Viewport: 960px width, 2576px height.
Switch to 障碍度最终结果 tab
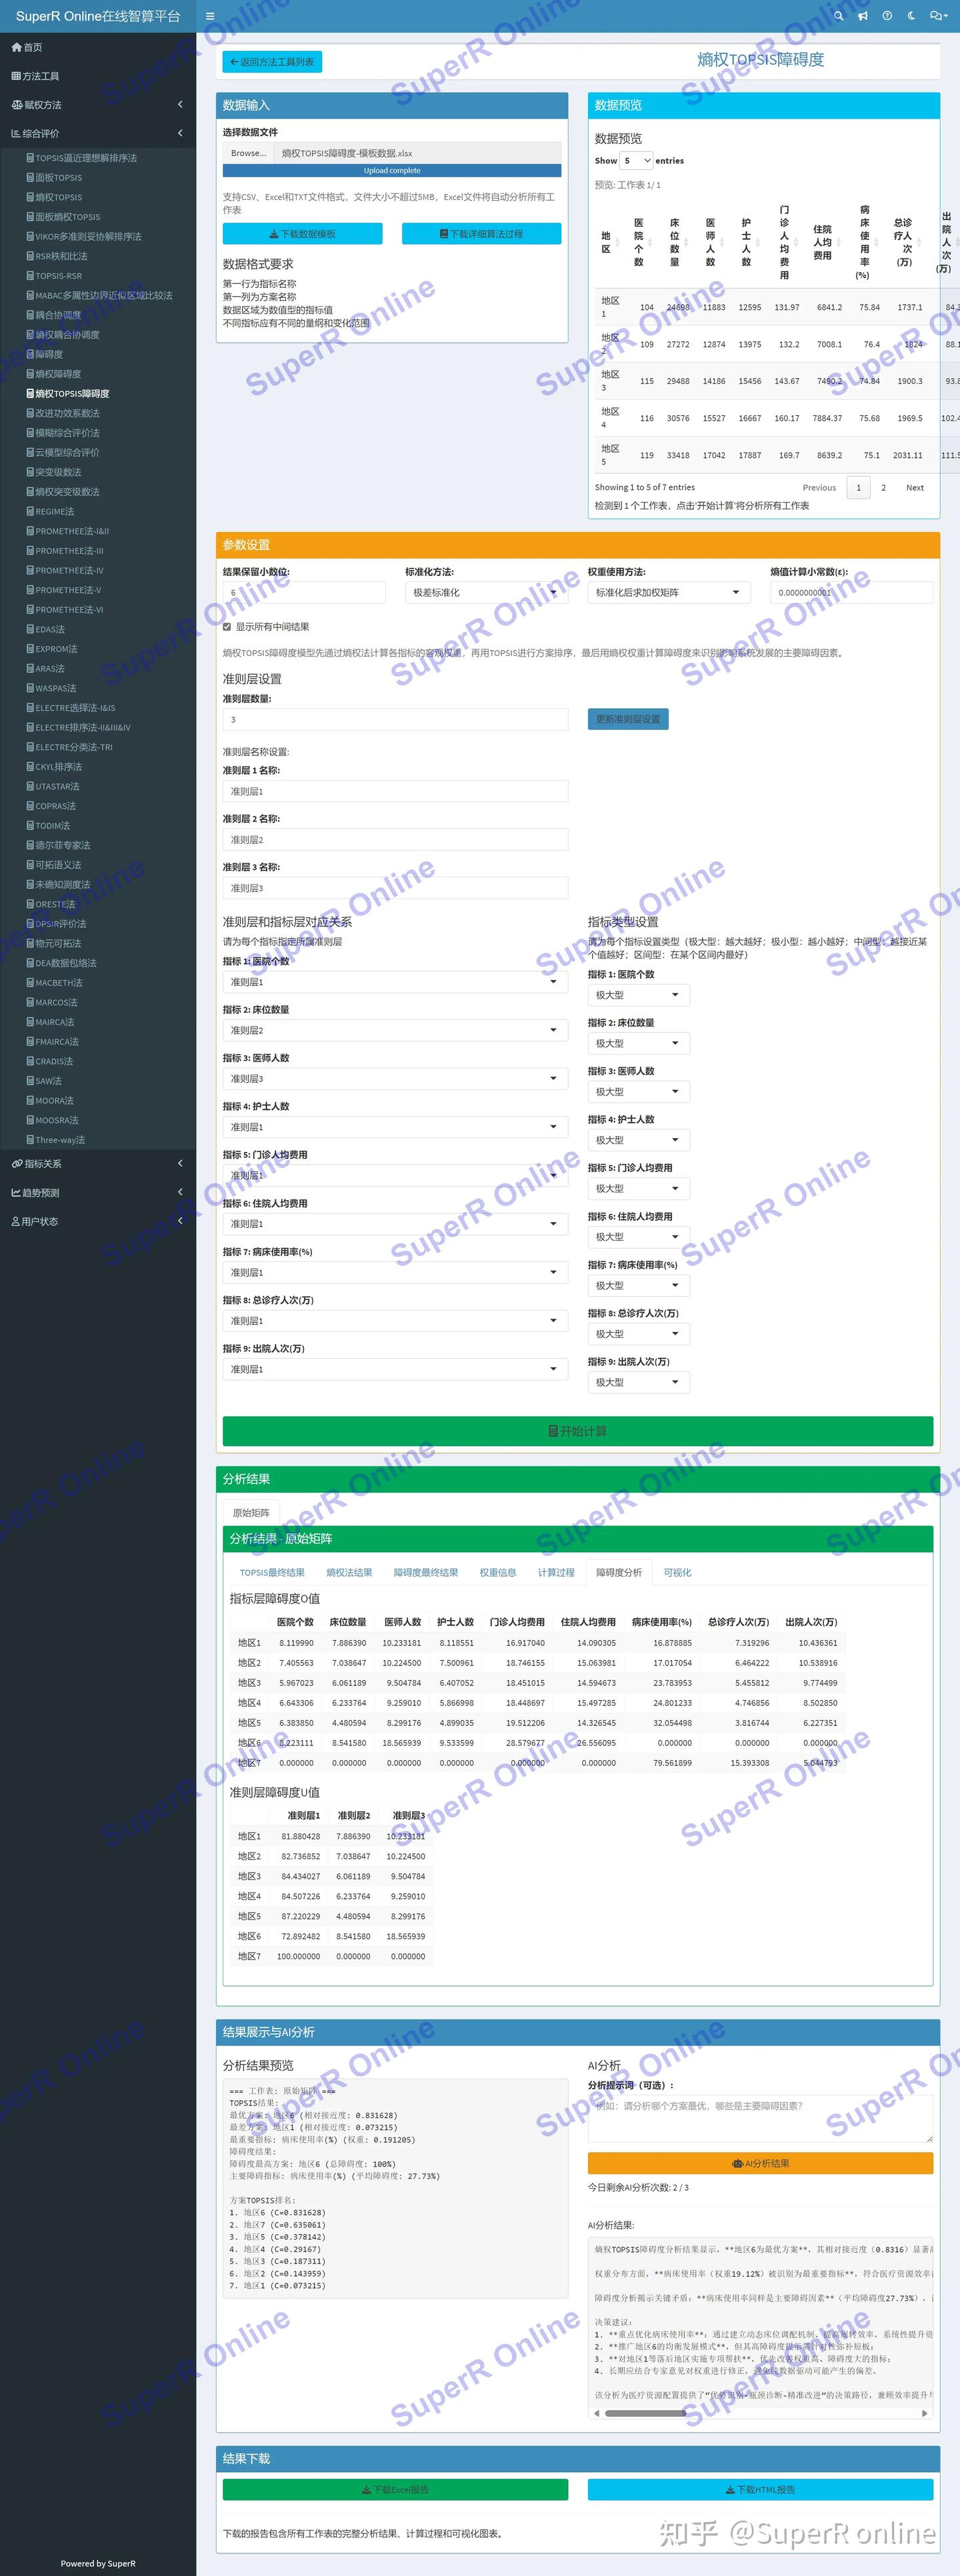(x=426, y=1573)
